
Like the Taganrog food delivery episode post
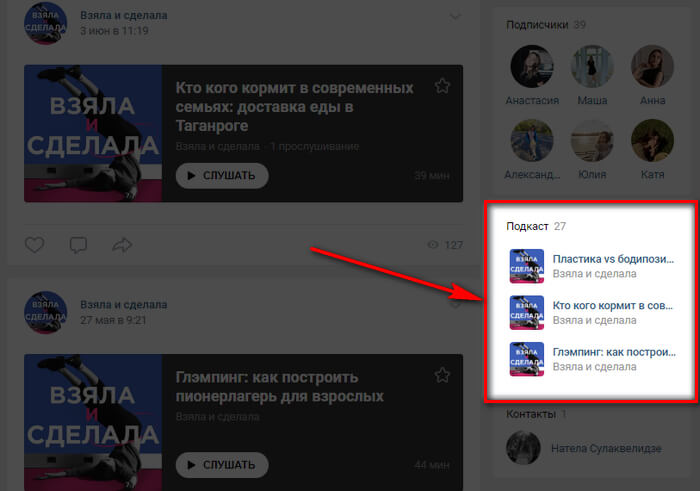pos(34,245)
